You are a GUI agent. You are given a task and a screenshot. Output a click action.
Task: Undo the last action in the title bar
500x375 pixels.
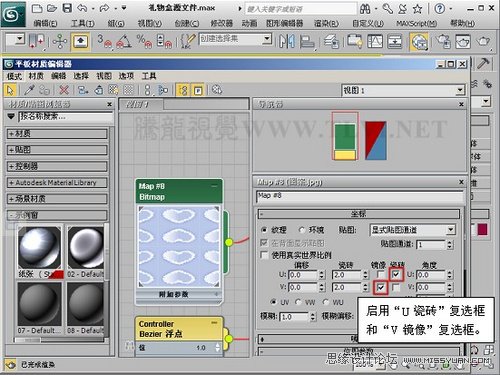pyautogui.click(x=82, y=8)
